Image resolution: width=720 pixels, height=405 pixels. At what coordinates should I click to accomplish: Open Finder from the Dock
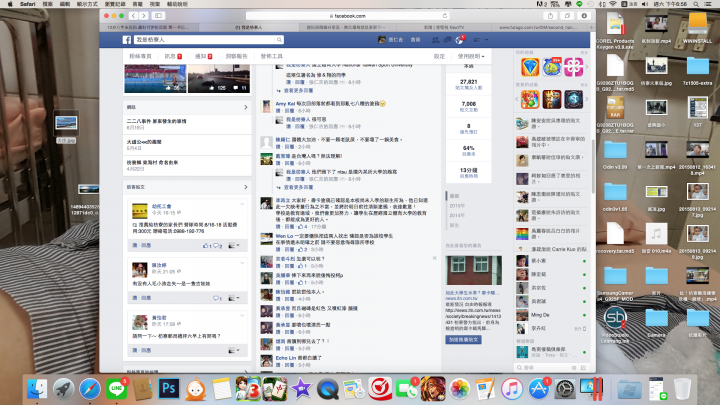tap(37, 389)
